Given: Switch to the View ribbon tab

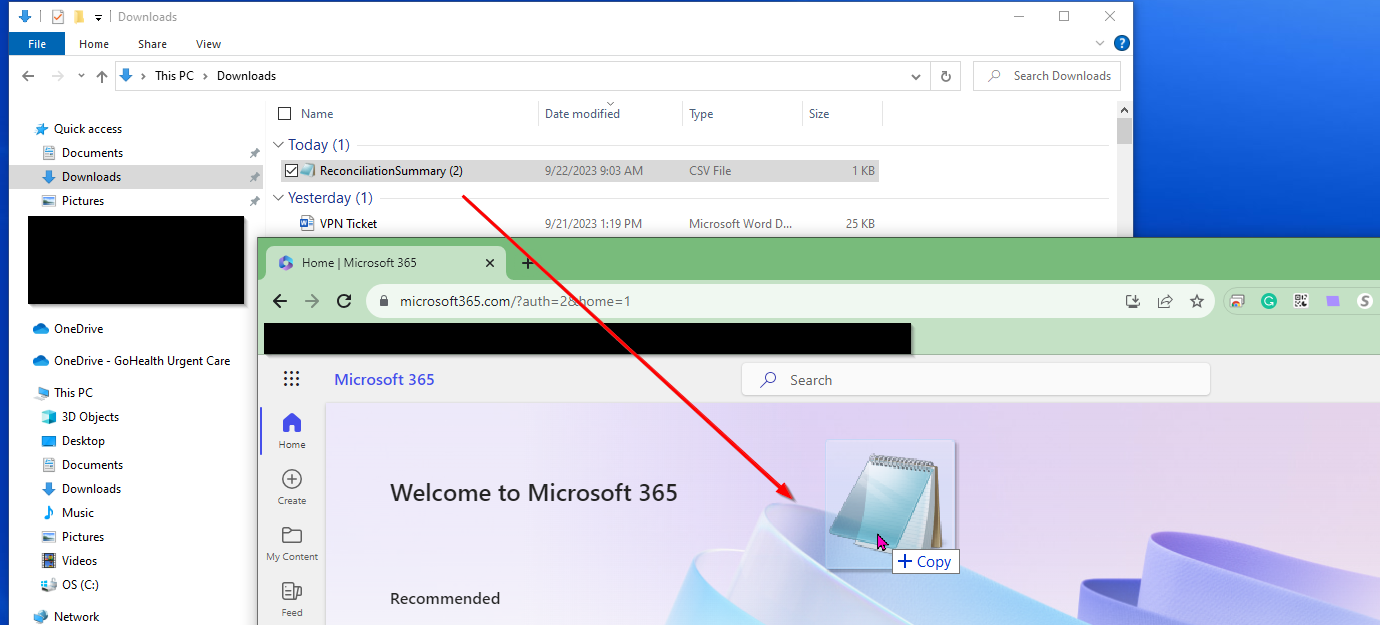Looking at the screenshot, I should click(209, 44).
